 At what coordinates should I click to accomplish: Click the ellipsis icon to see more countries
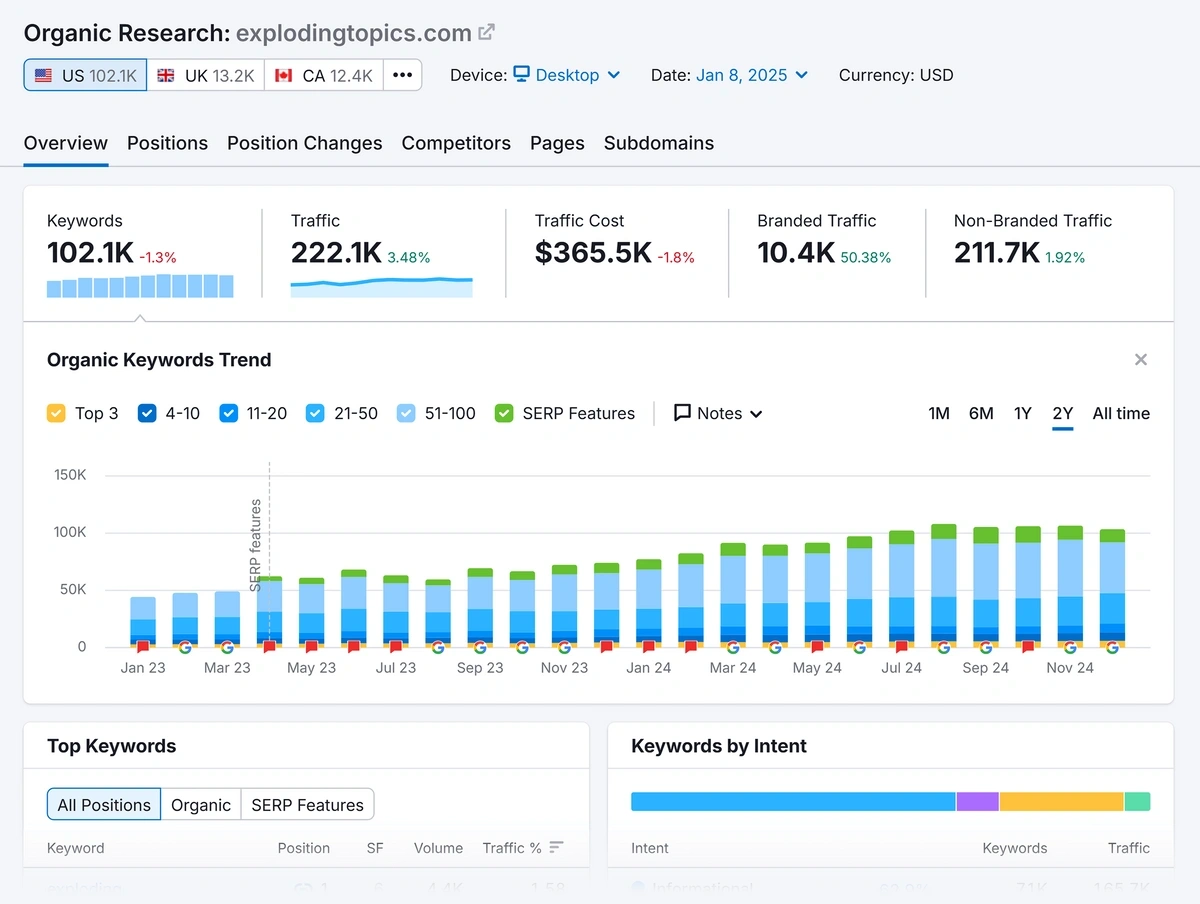pos(404,74)
